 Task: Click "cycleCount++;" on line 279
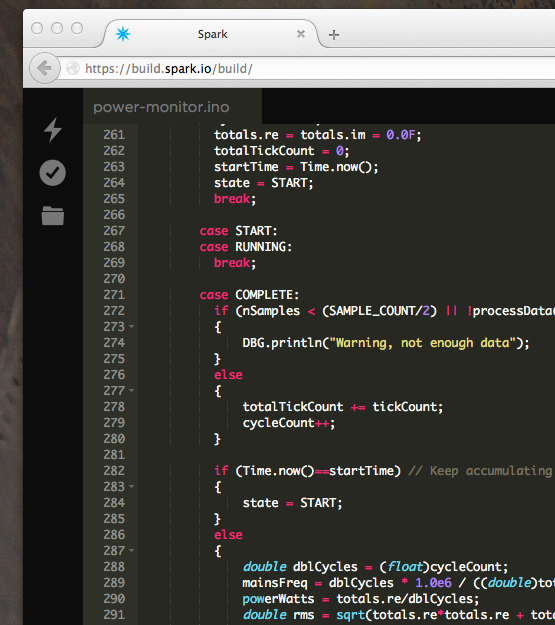289,423
